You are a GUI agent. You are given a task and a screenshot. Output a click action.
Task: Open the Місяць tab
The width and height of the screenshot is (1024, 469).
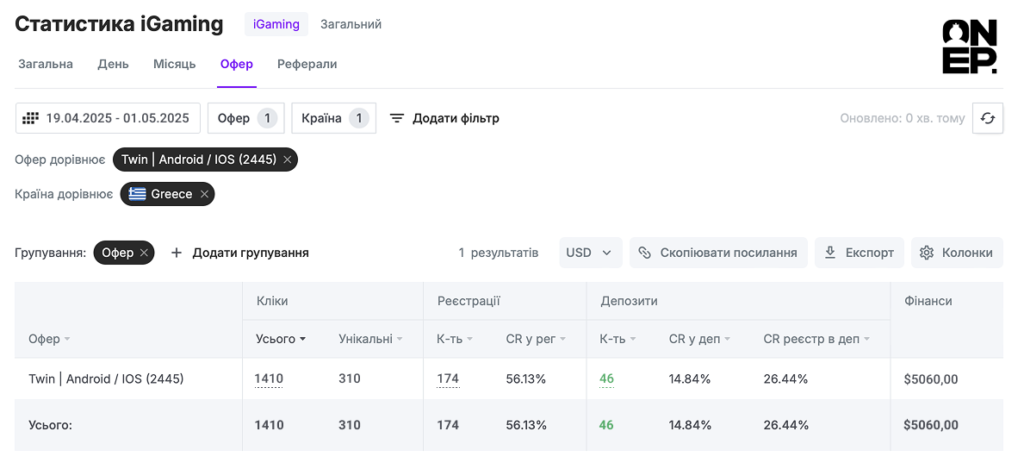(174, 64)
